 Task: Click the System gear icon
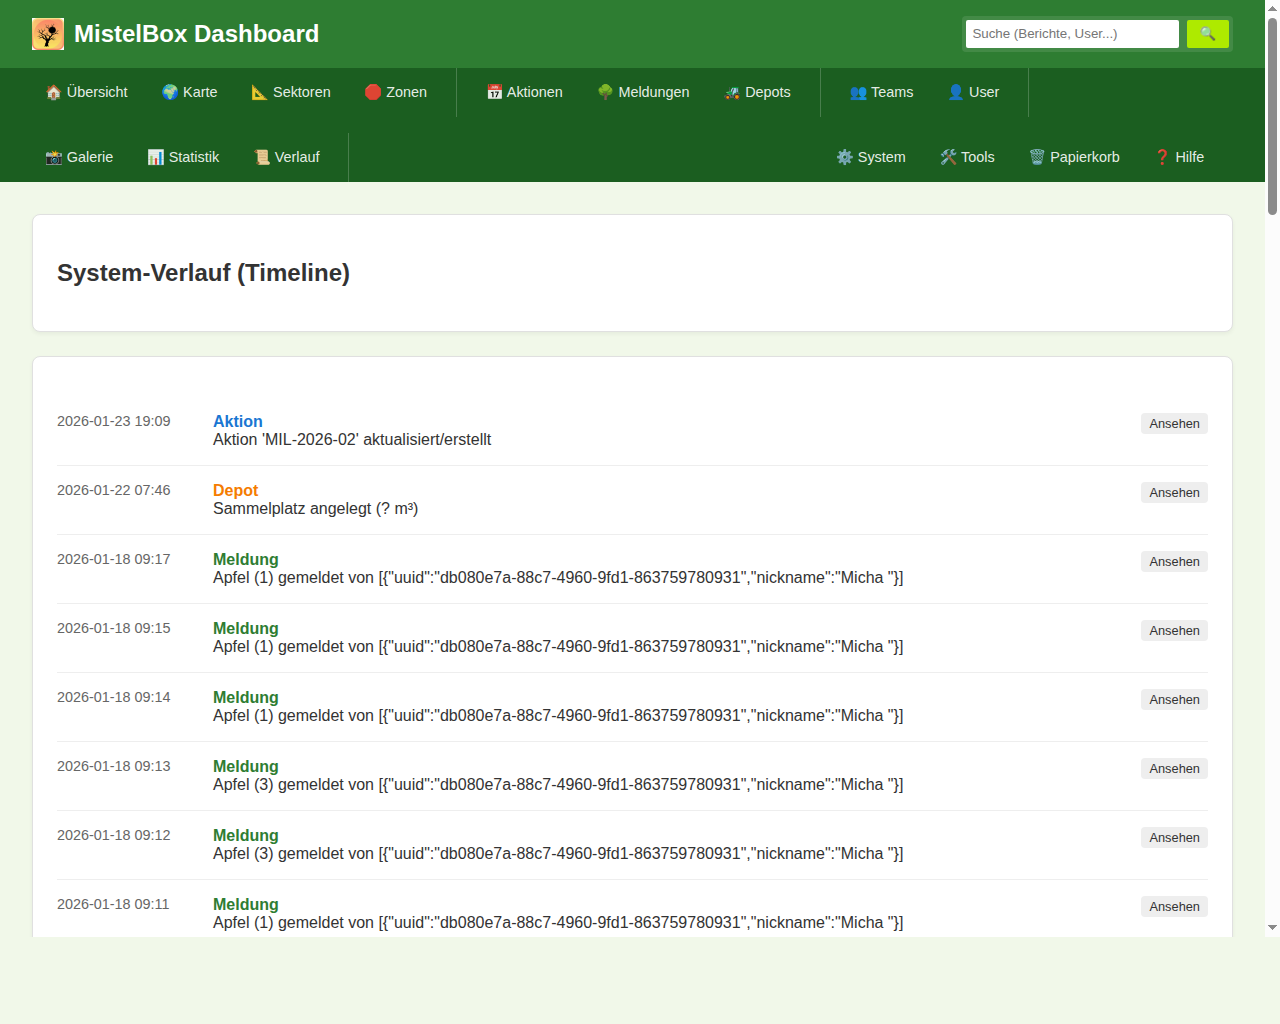(x=845, y=157)
